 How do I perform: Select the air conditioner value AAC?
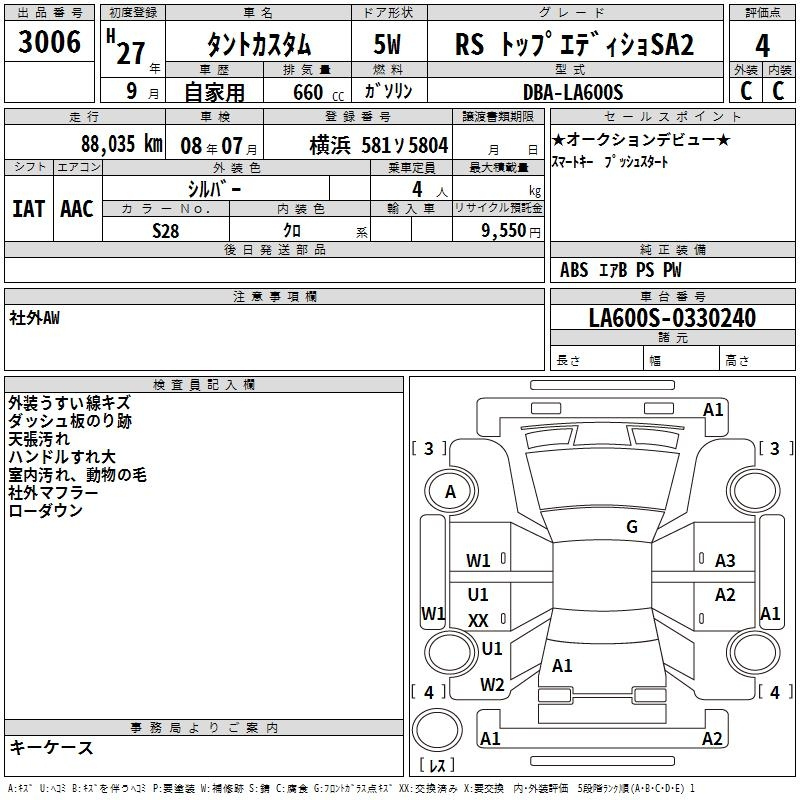pos(77,209)
